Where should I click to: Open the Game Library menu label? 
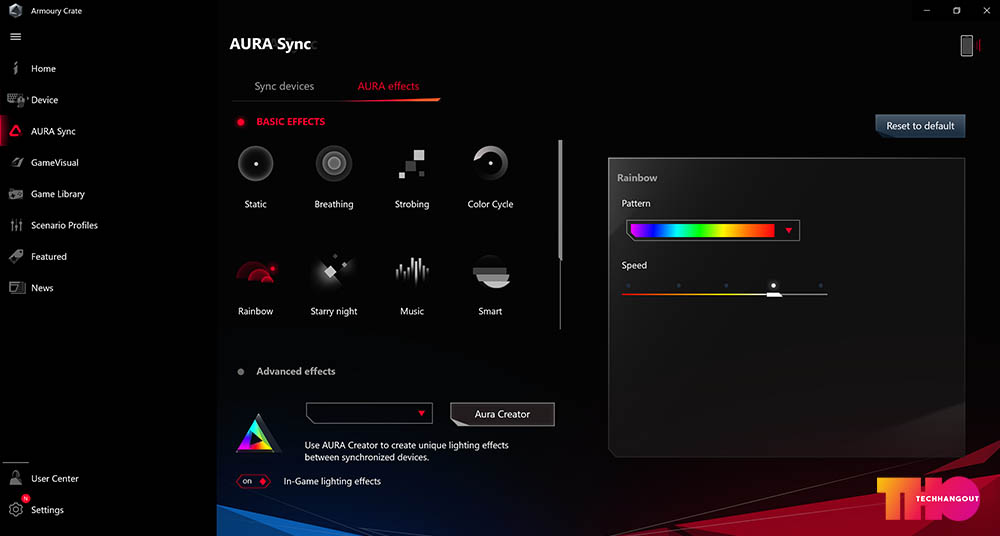pyautogui.click(x=57, y=194)
